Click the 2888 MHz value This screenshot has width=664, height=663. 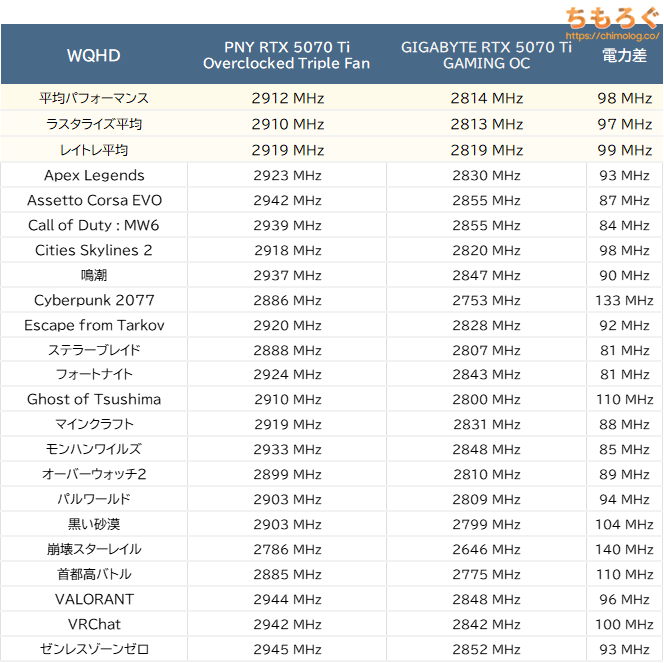tap(288, 350)
